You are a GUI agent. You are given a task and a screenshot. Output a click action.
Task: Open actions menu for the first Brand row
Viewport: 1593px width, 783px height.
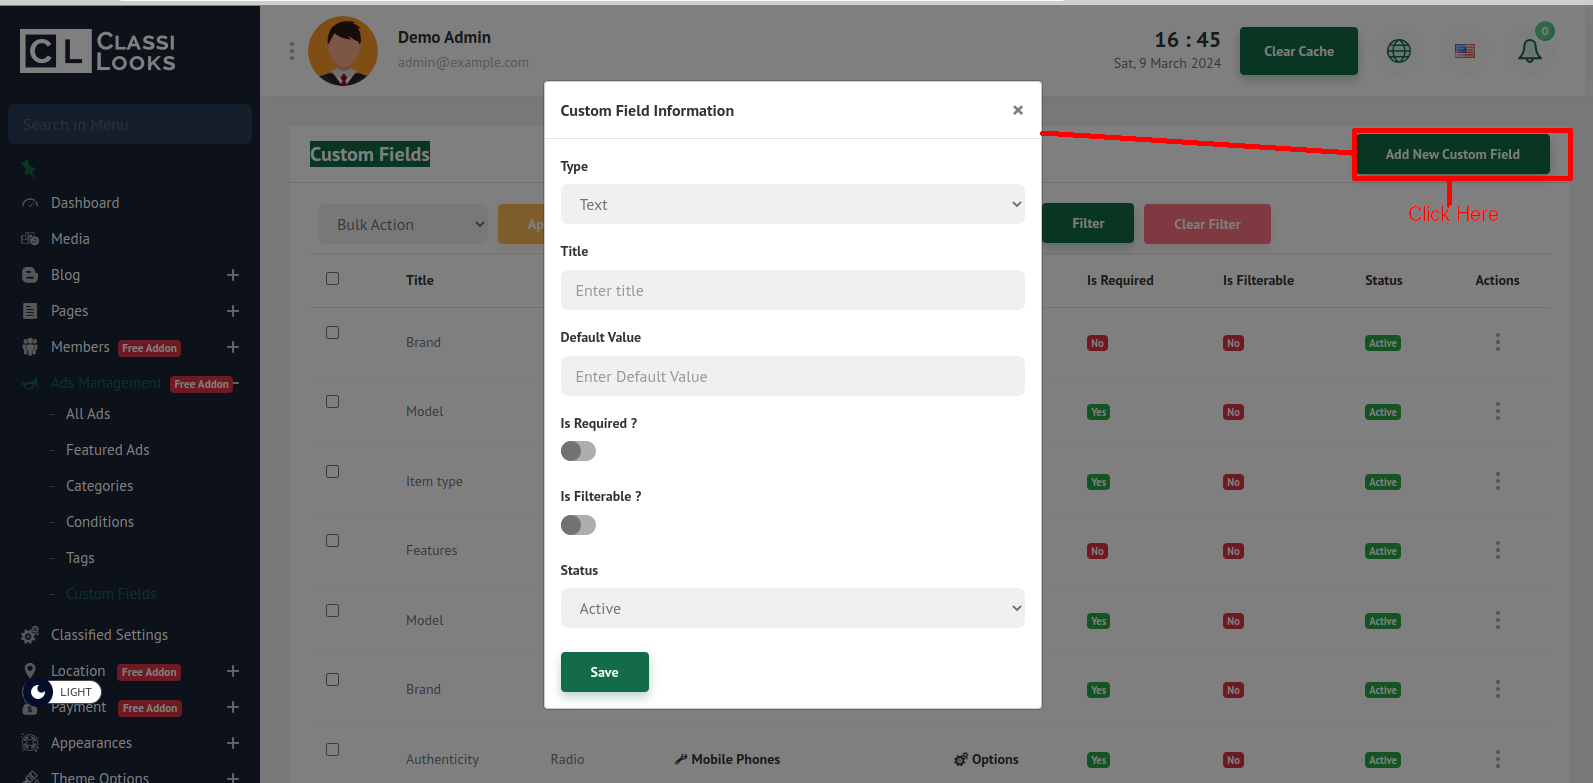[1497, 342]
